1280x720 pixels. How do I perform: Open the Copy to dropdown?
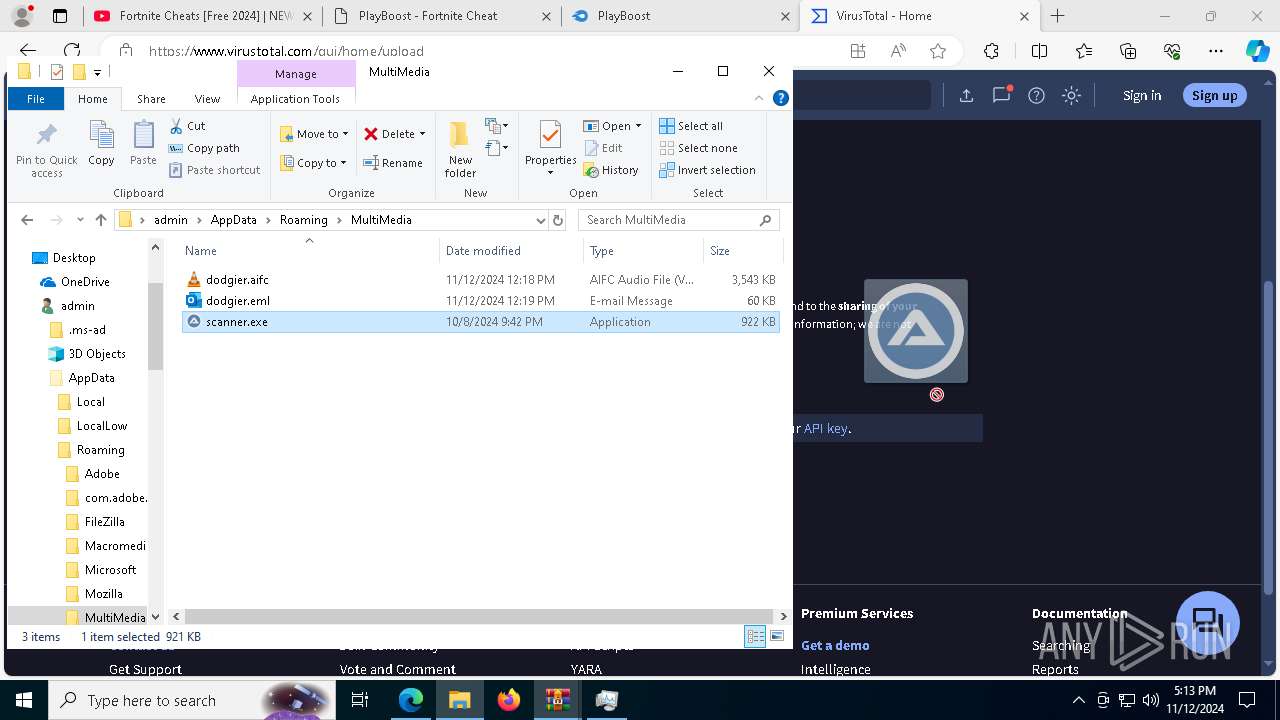click(x=313, y=163)
